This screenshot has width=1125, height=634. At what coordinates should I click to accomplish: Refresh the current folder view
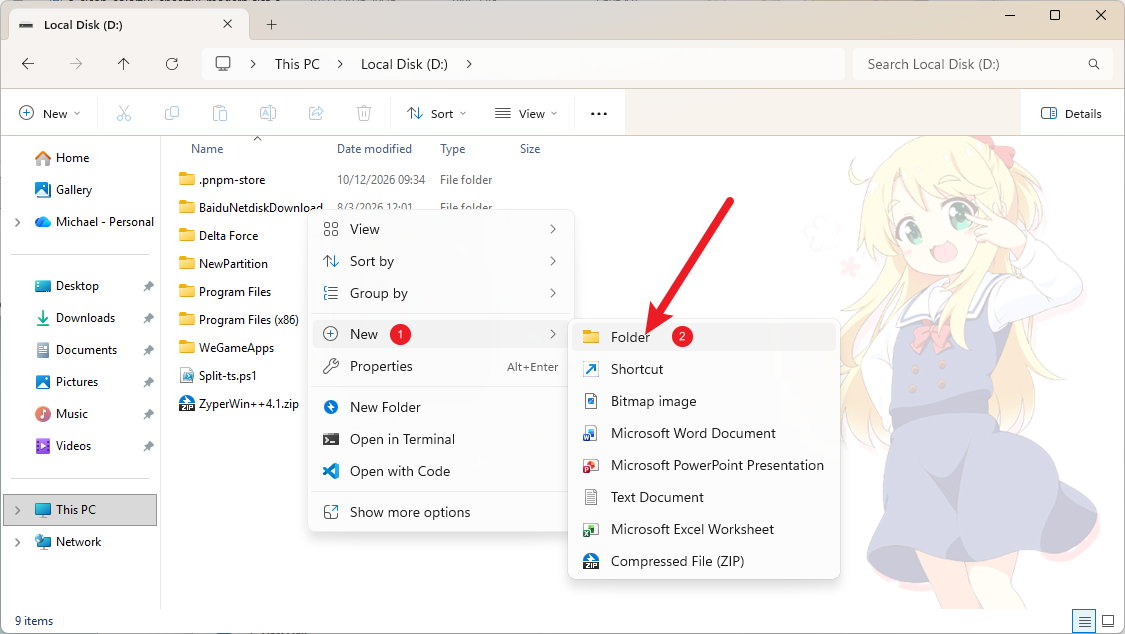click(x=172, y=64)
